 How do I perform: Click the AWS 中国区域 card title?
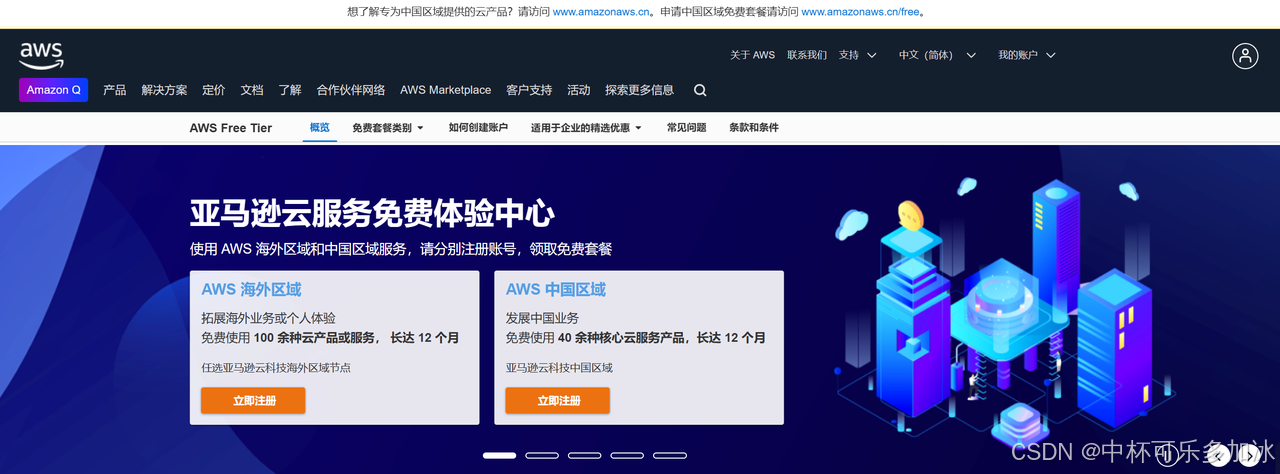(x=556, y=290)
